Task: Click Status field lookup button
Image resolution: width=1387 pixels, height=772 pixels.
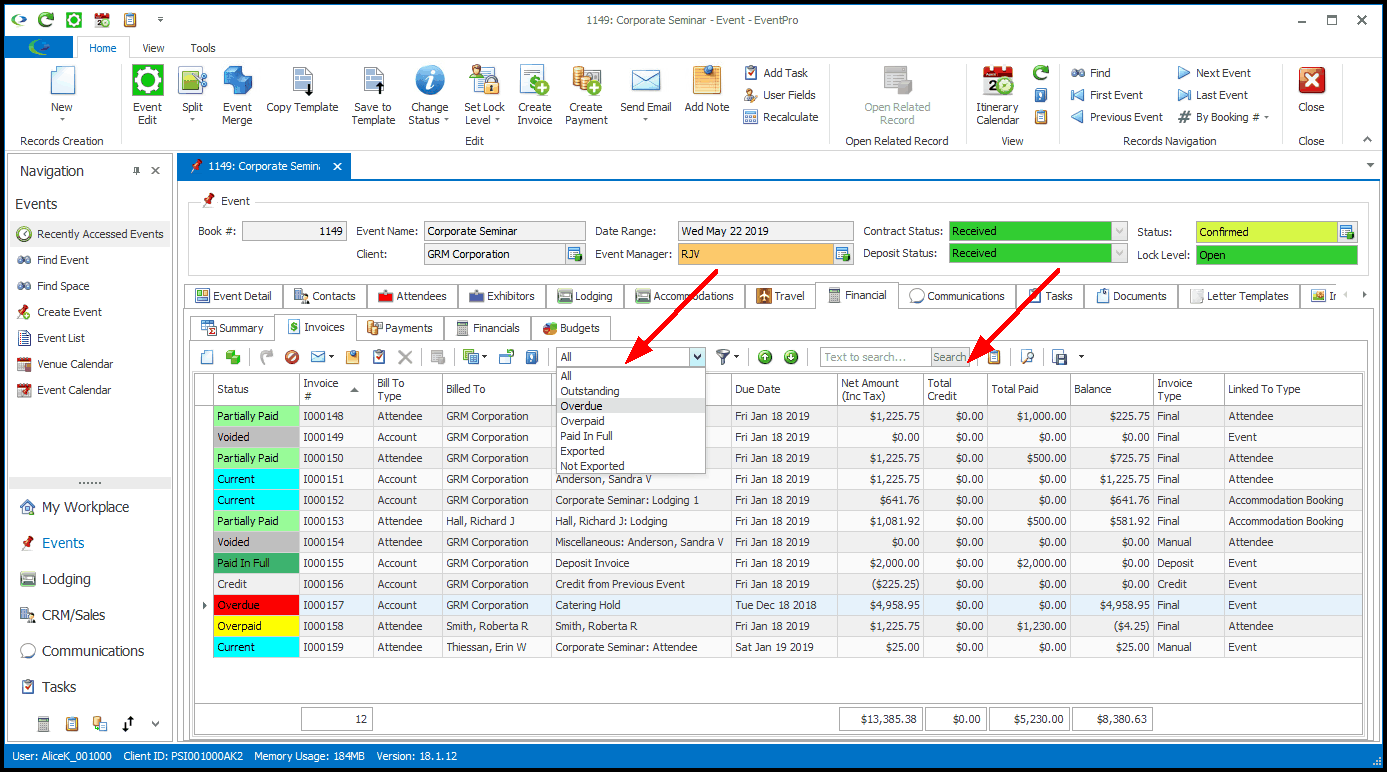Action: click(x=1347, y=232)
